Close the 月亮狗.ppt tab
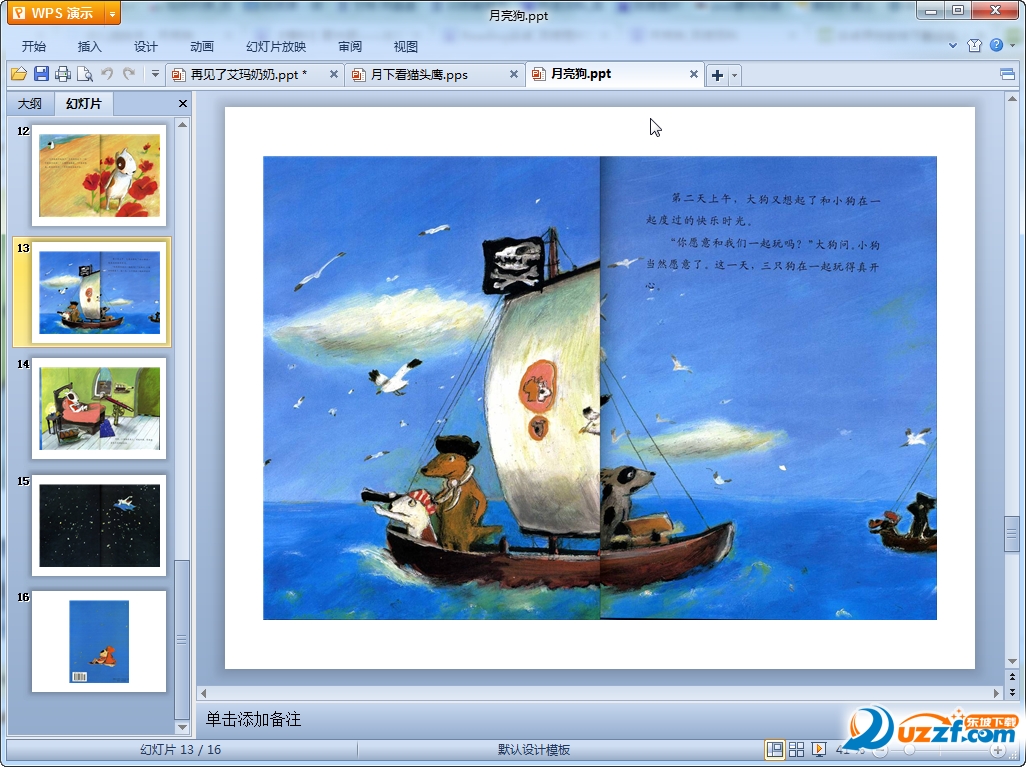Screen dimensions: 1026x767 (x=694, y=74)
